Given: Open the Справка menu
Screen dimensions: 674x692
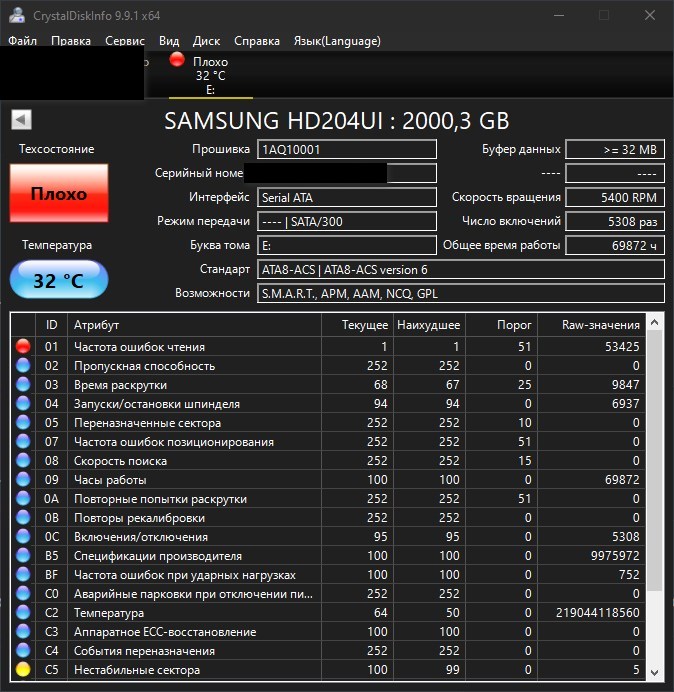Looking at the screenshot, I should (257, 41).
